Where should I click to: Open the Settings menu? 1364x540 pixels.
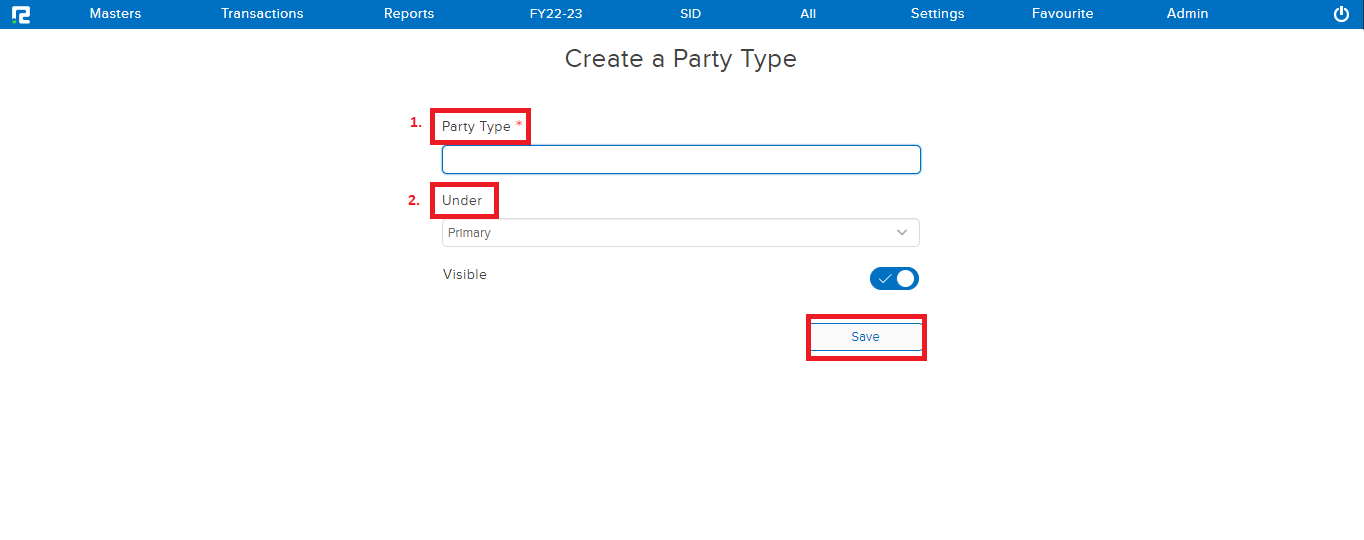point(937,14)
